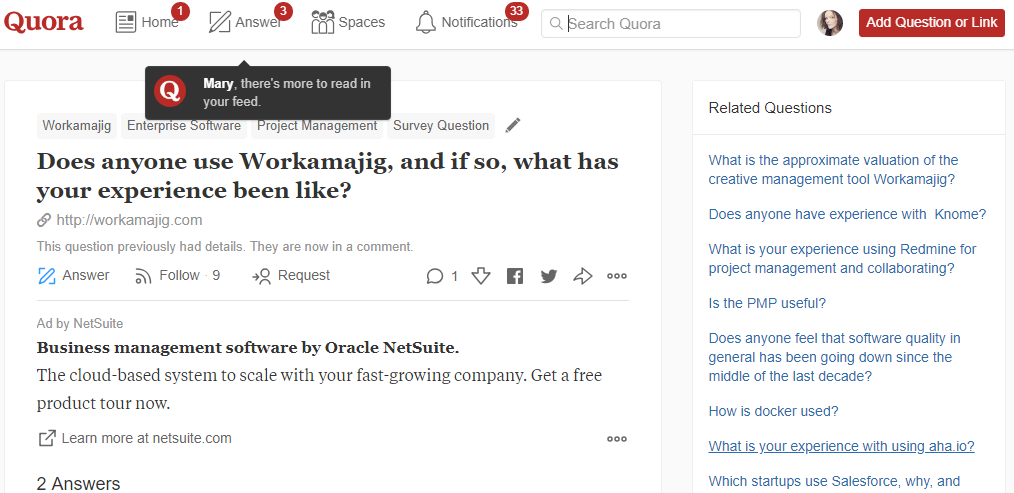Open the question's more options ellipsis

[617, 276]
